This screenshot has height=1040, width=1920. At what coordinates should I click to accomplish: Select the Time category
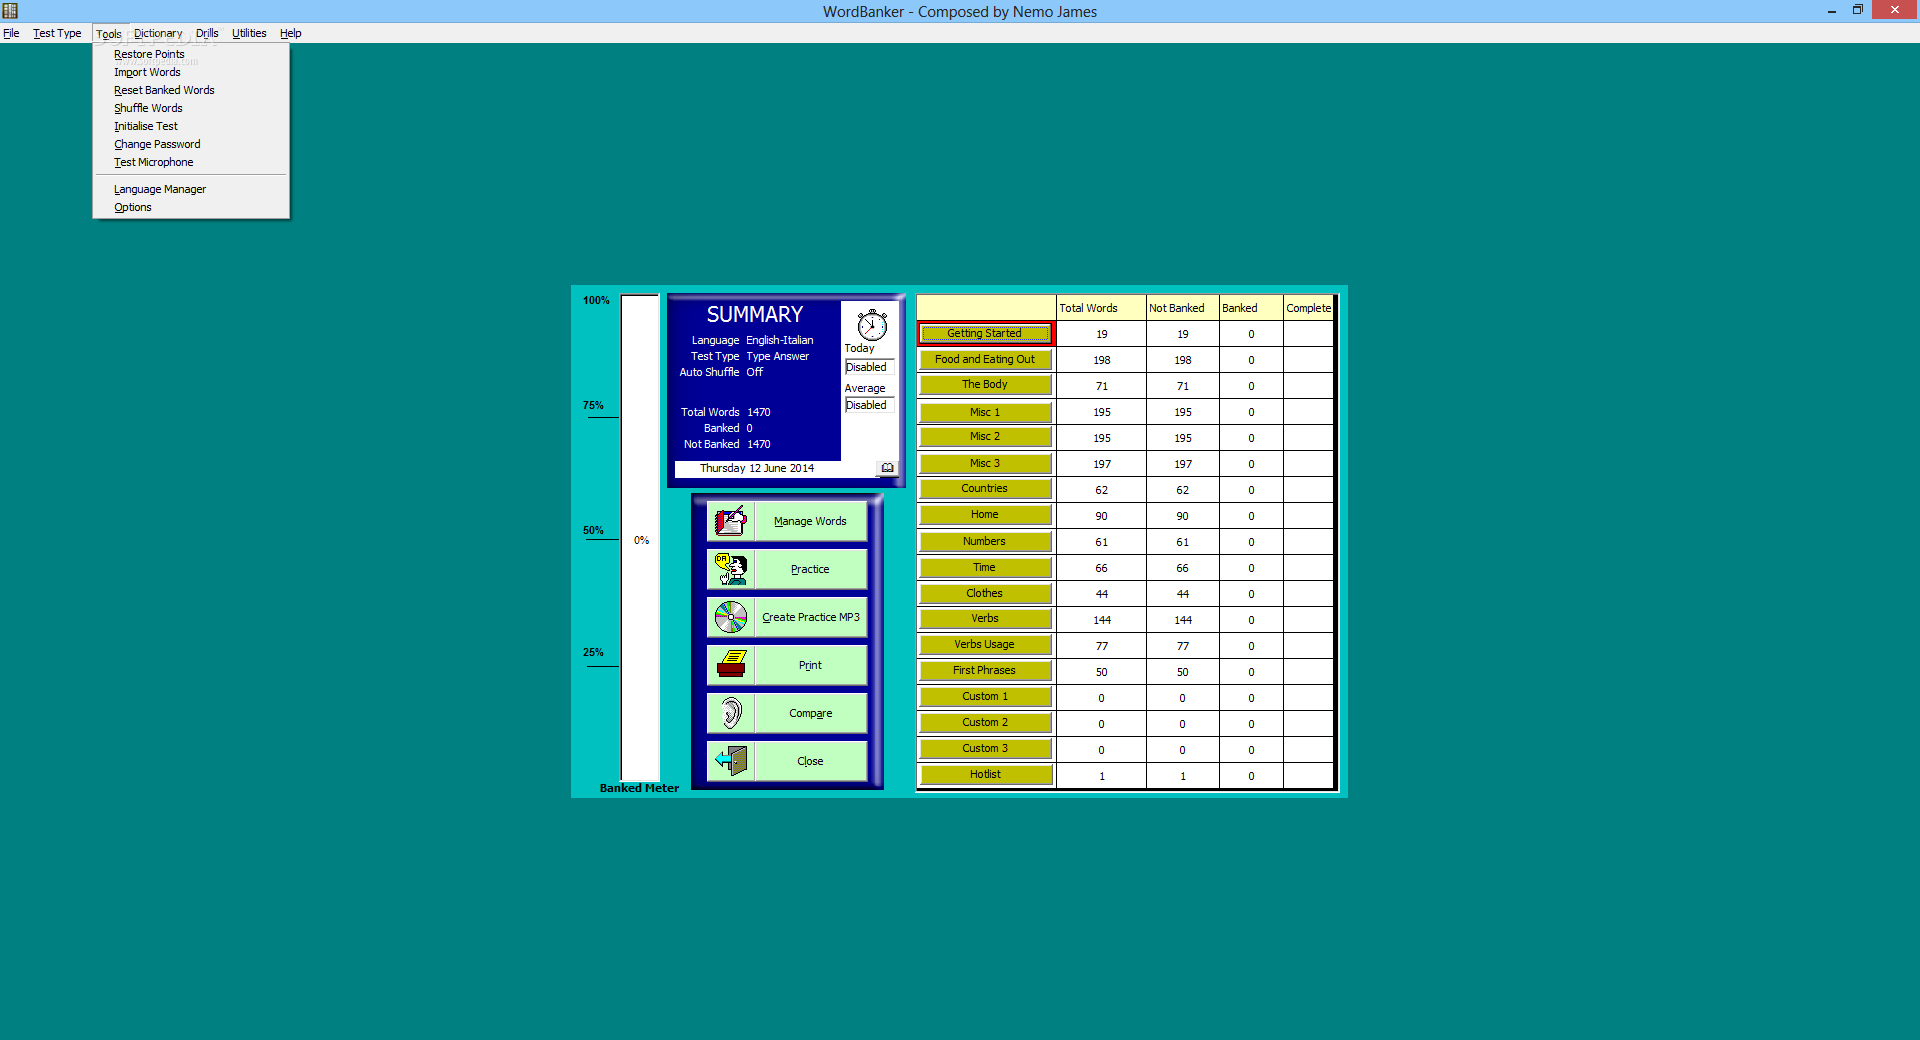(985, 567)
